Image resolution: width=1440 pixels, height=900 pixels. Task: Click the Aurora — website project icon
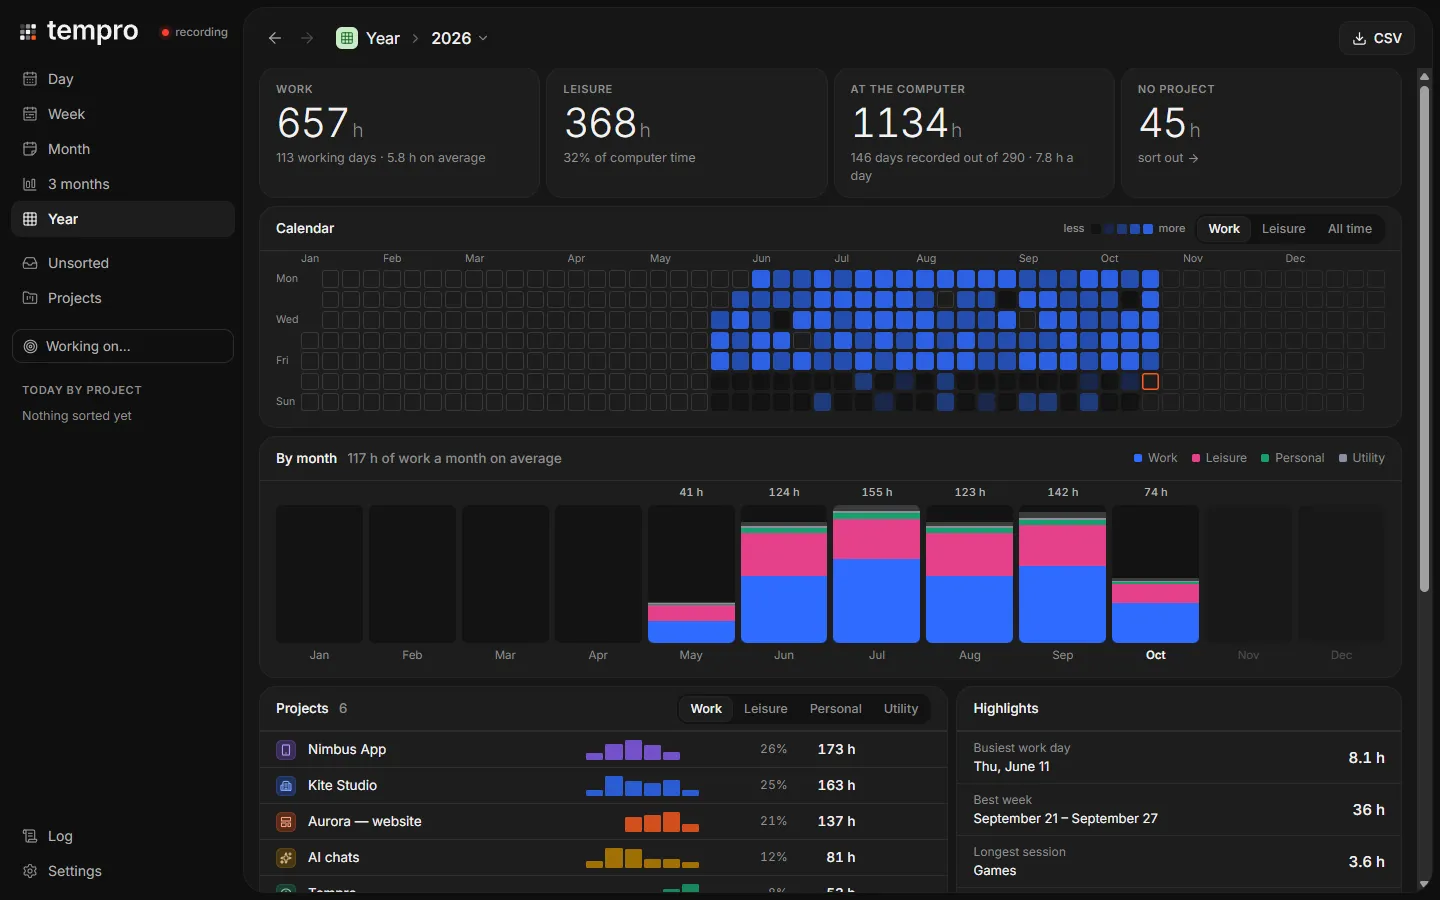(286, 821)
